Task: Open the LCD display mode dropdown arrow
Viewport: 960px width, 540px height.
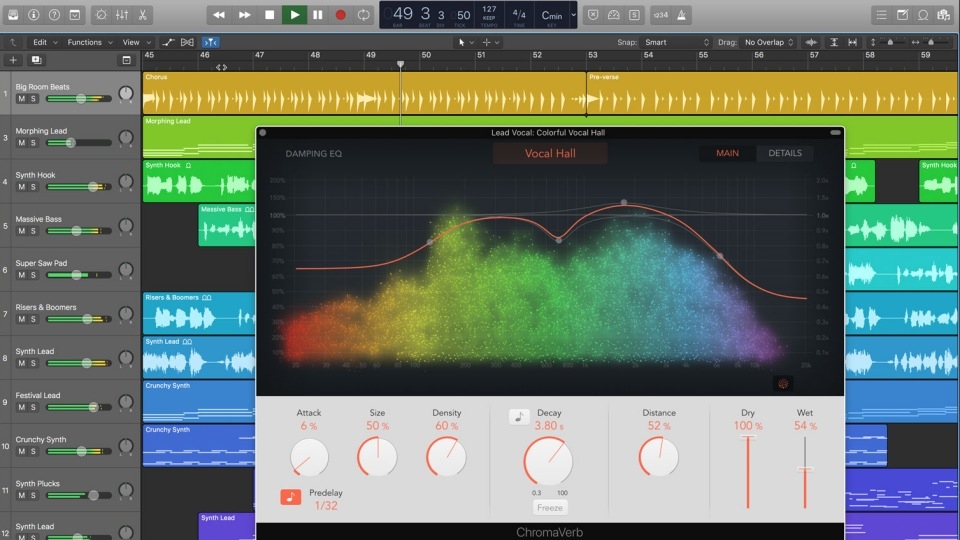Action: (x=573, y=15)
